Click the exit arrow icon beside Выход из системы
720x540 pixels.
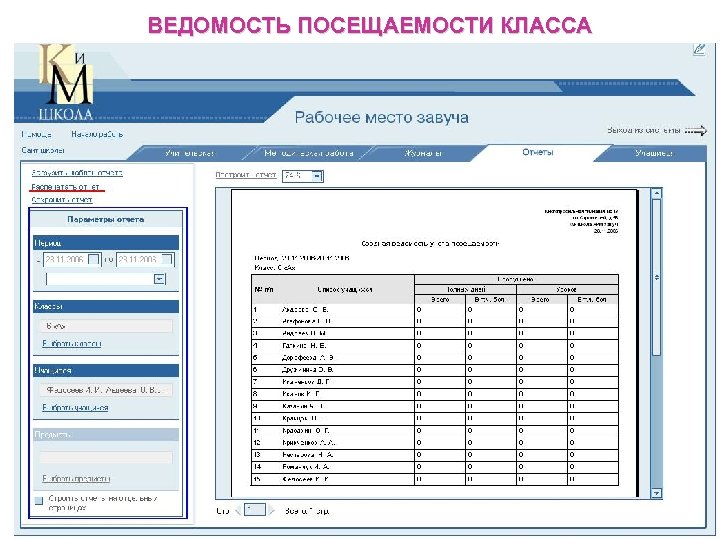coord(696,131)
